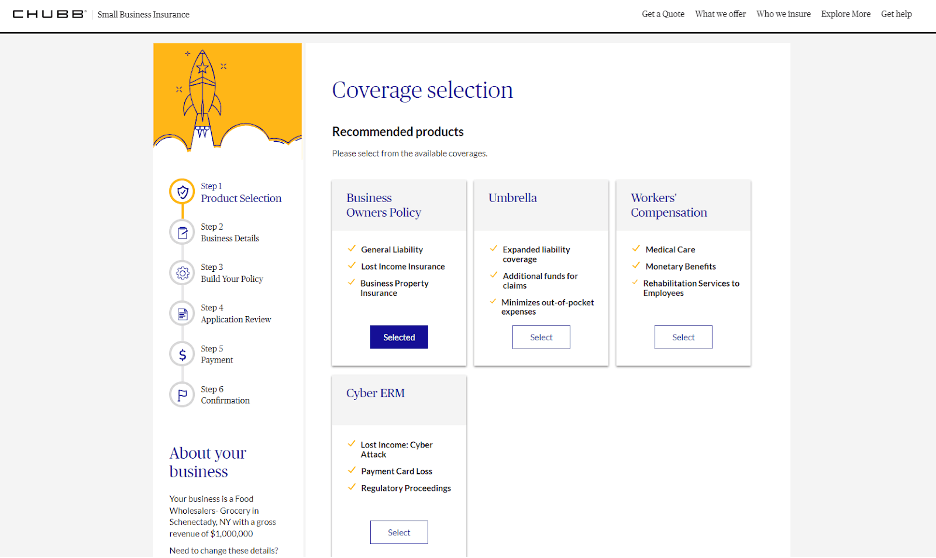Click the Step 4 application review icon

tap(182, 314)
